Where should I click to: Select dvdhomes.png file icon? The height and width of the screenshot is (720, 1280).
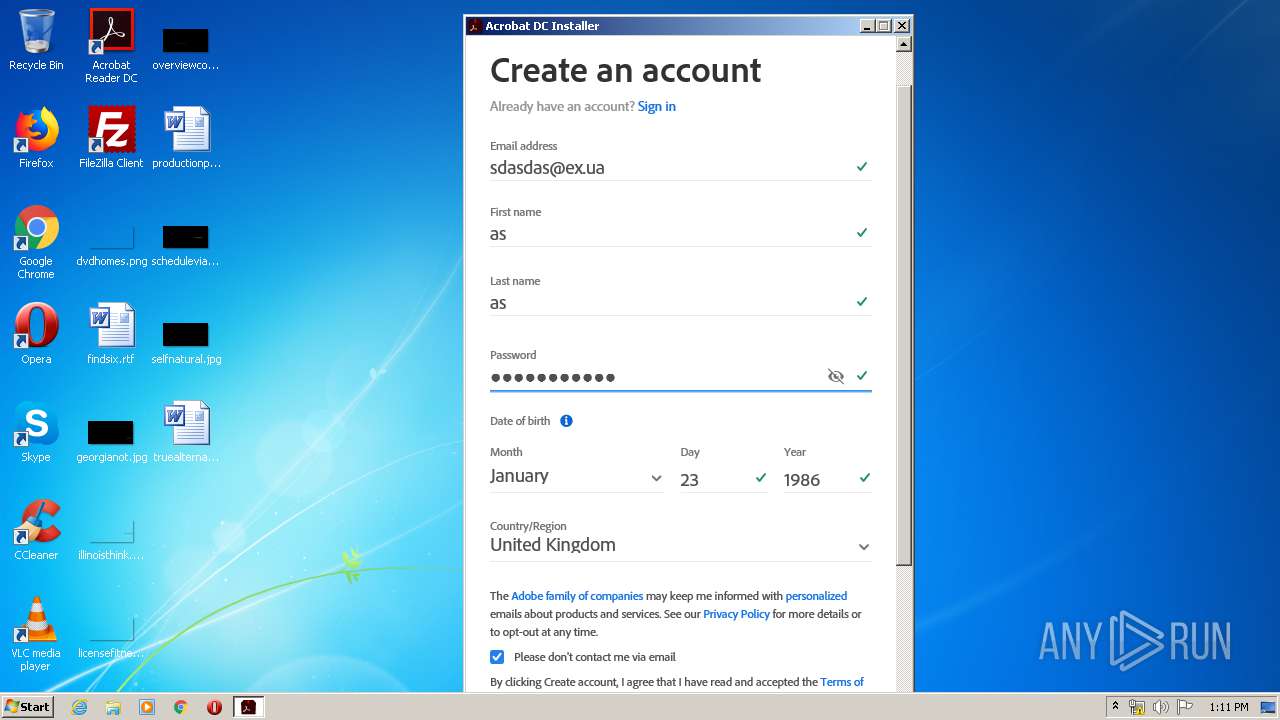point(111,246)
